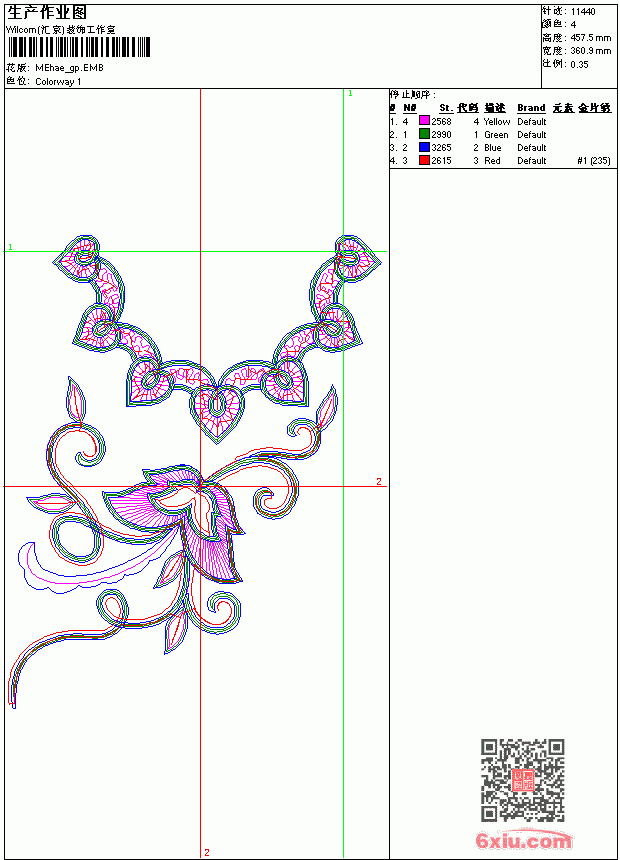
Task: Click the blue thread color swatch
Action: [x=424, y=147]
